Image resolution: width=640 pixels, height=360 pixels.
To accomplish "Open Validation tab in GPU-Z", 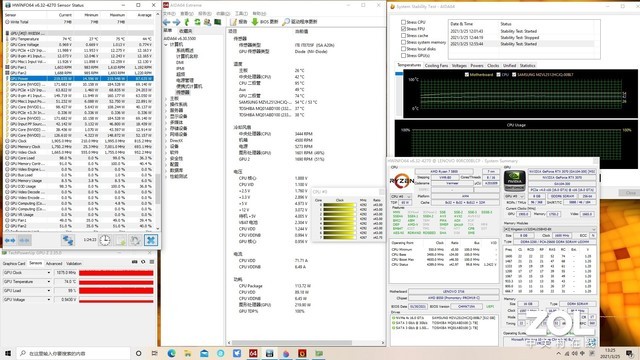I will pos(74,264).
